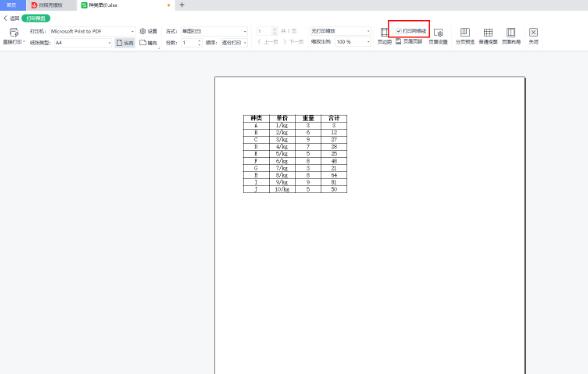
Task: Select Landscape page orientation
Action: point(148,43)
